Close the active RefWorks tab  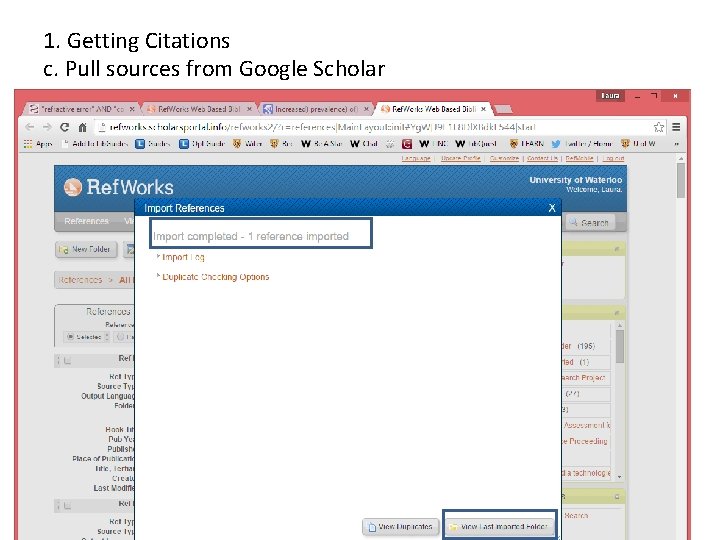tap(483, 109)
